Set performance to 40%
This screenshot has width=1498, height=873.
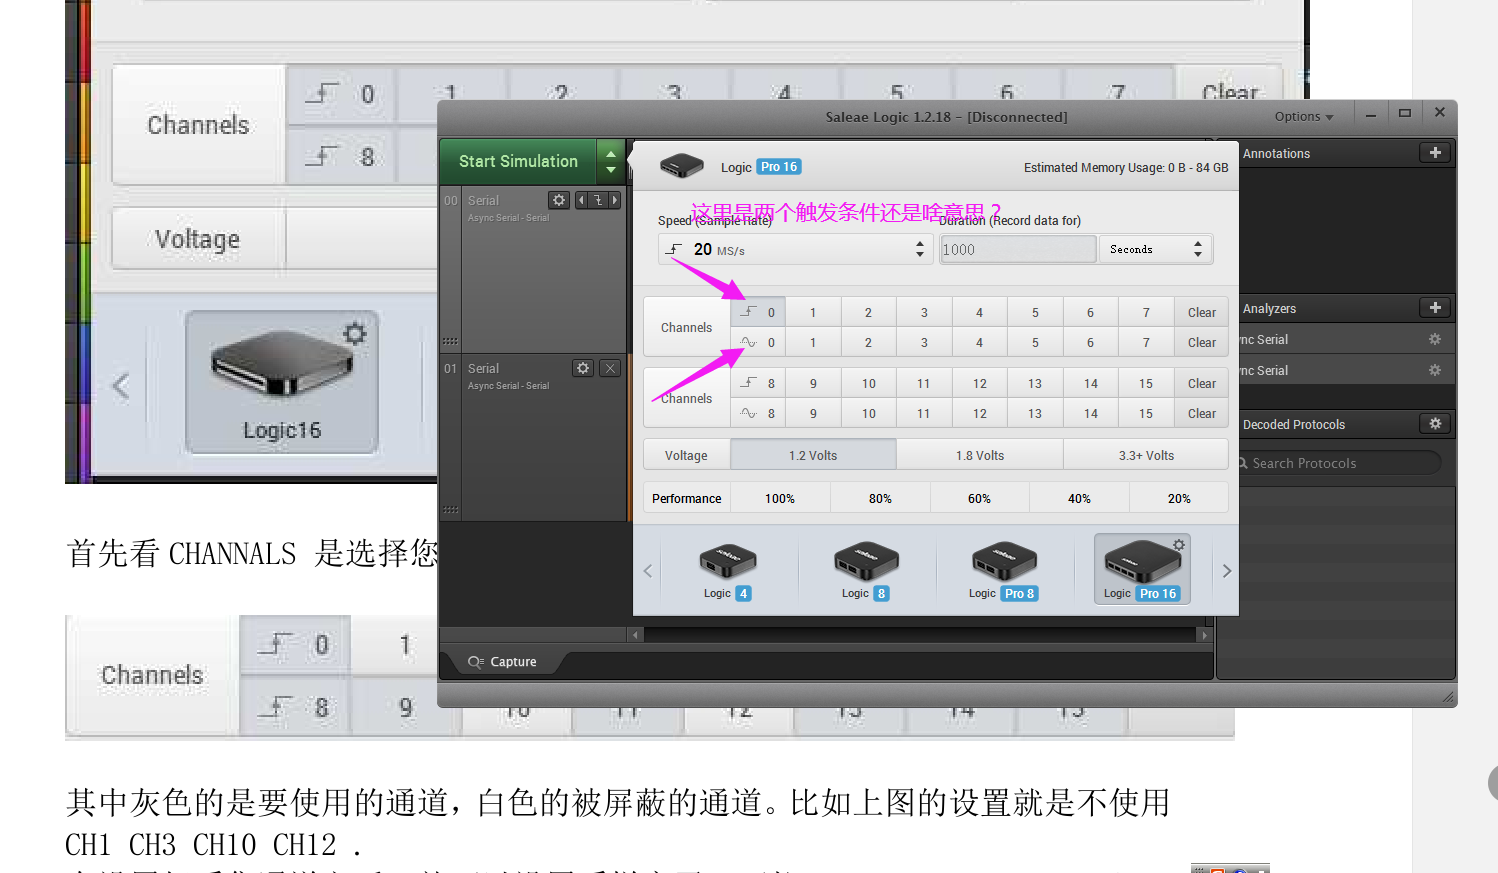pyautogui.click(x=1079, y=498)
